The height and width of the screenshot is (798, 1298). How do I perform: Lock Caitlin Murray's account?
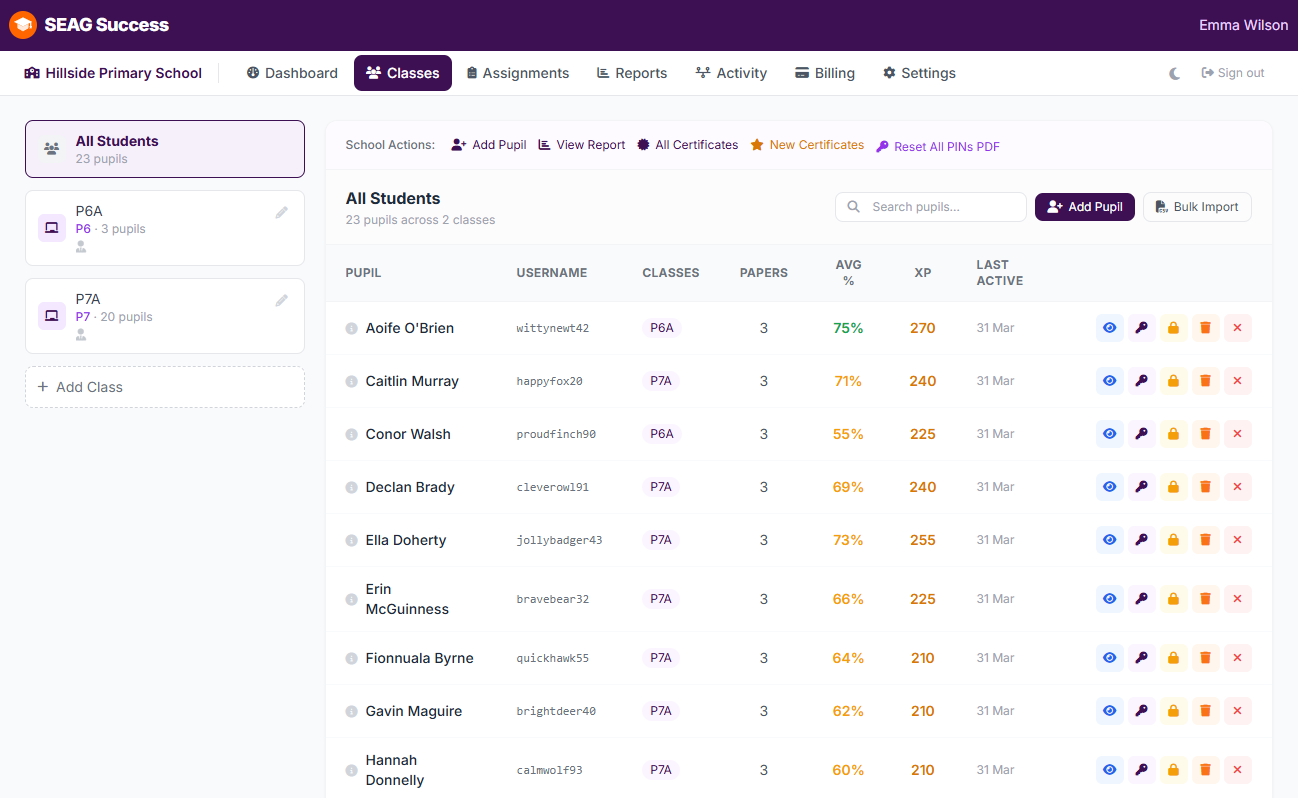click(1174, 381)
